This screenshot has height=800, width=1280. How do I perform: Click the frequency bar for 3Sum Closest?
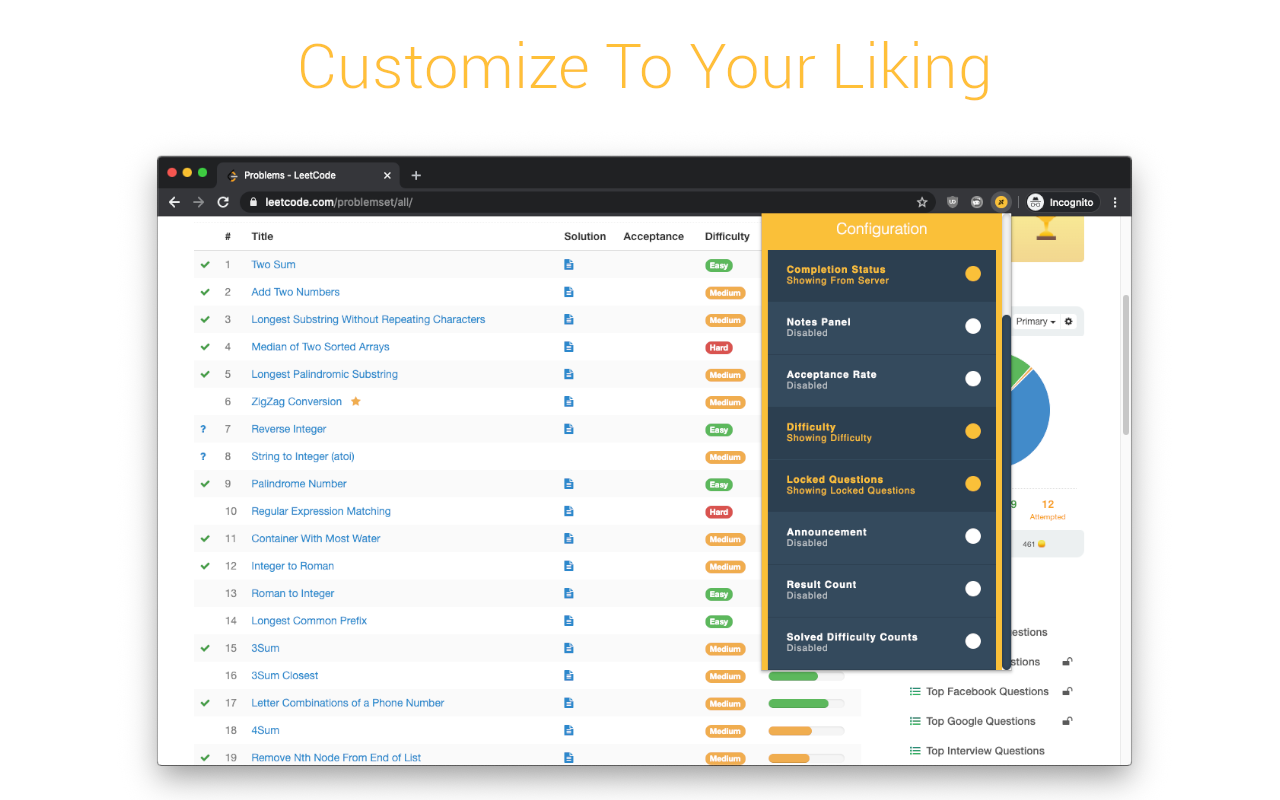806,676
